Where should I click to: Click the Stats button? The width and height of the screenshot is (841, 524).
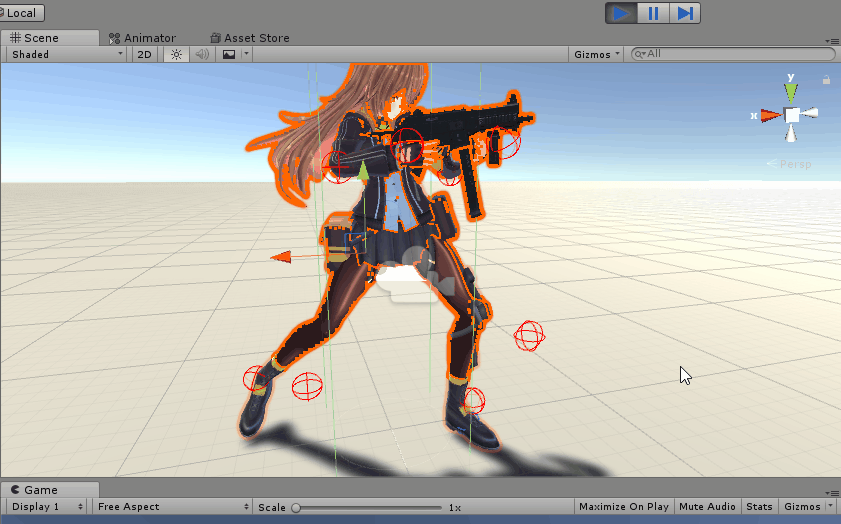[759, 507]
